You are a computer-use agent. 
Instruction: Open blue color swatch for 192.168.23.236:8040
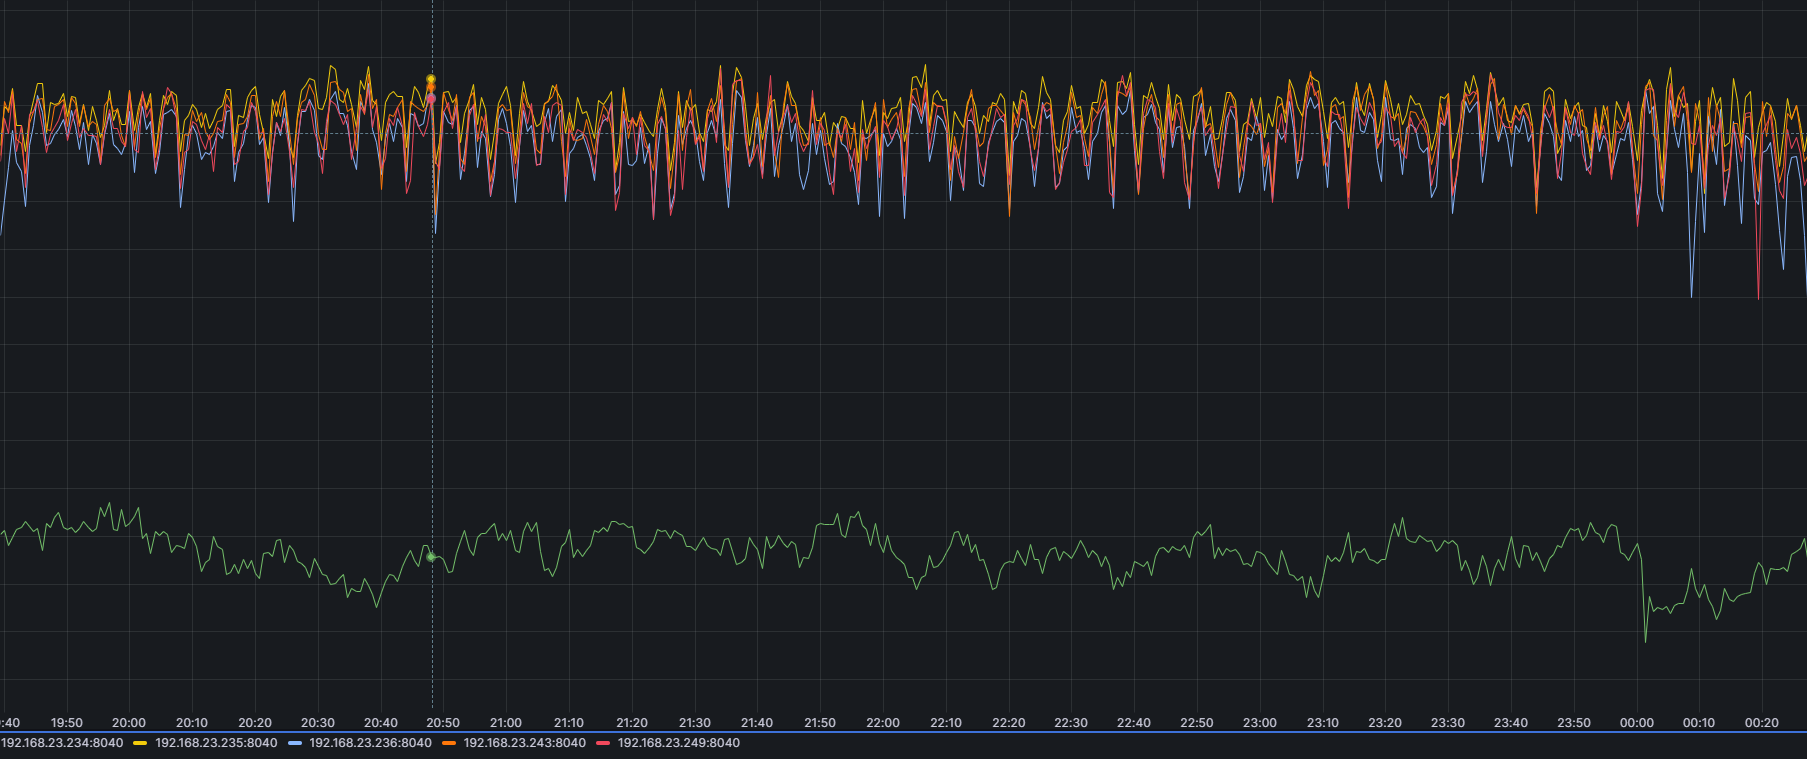(294, 743)
